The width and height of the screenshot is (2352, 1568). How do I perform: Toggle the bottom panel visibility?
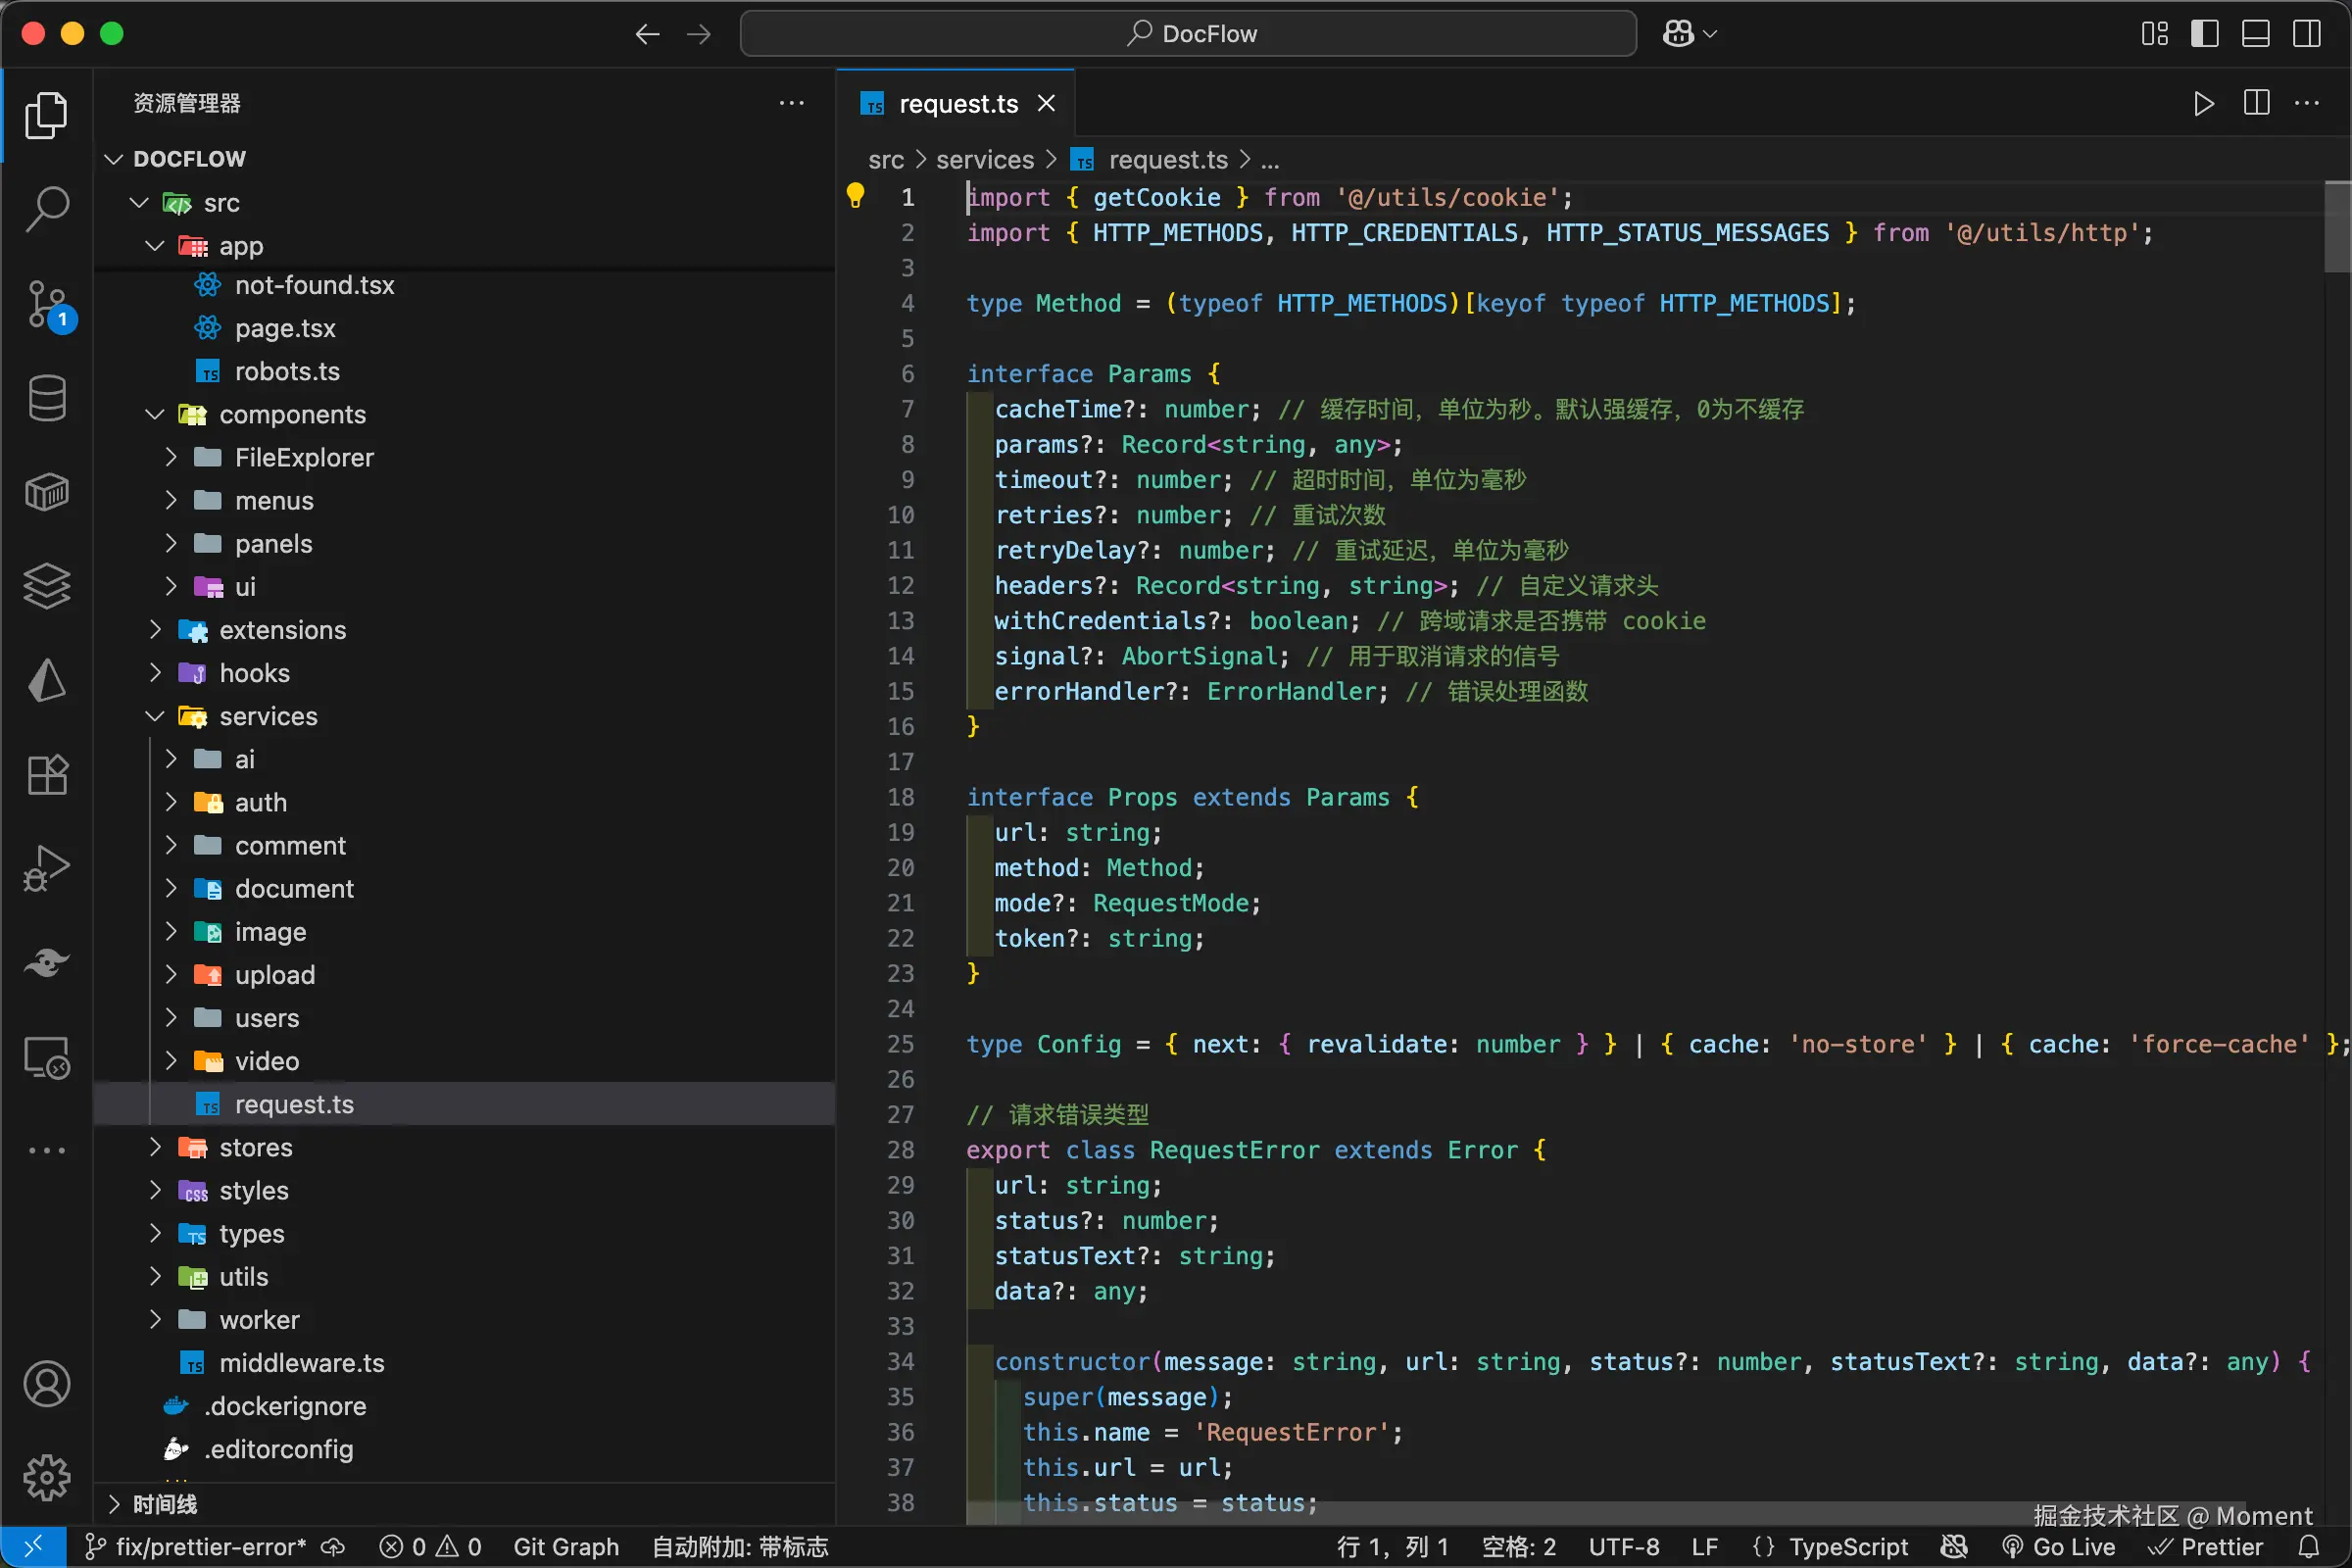pyautogui.click(x=2255, y=34)
